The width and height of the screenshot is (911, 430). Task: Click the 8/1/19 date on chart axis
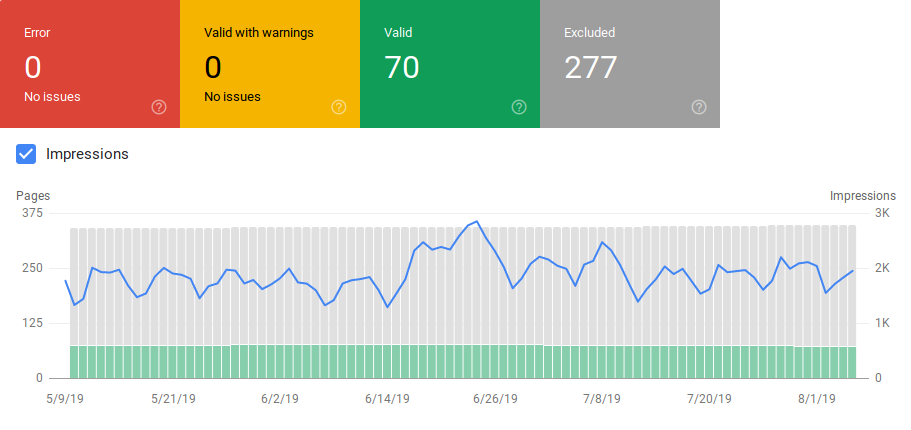click(x=814, y=399)
